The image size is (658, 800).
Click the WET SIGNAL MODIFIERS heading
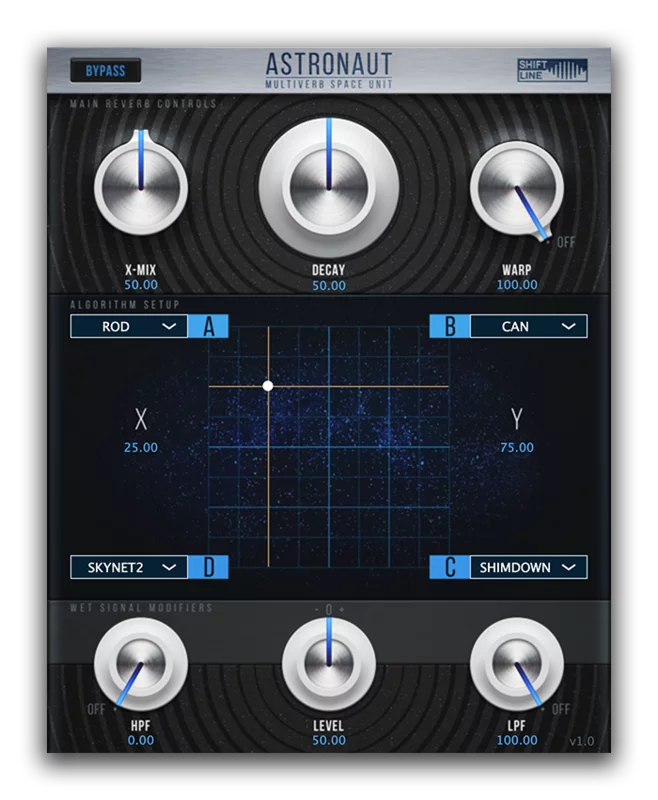point(141,607)
